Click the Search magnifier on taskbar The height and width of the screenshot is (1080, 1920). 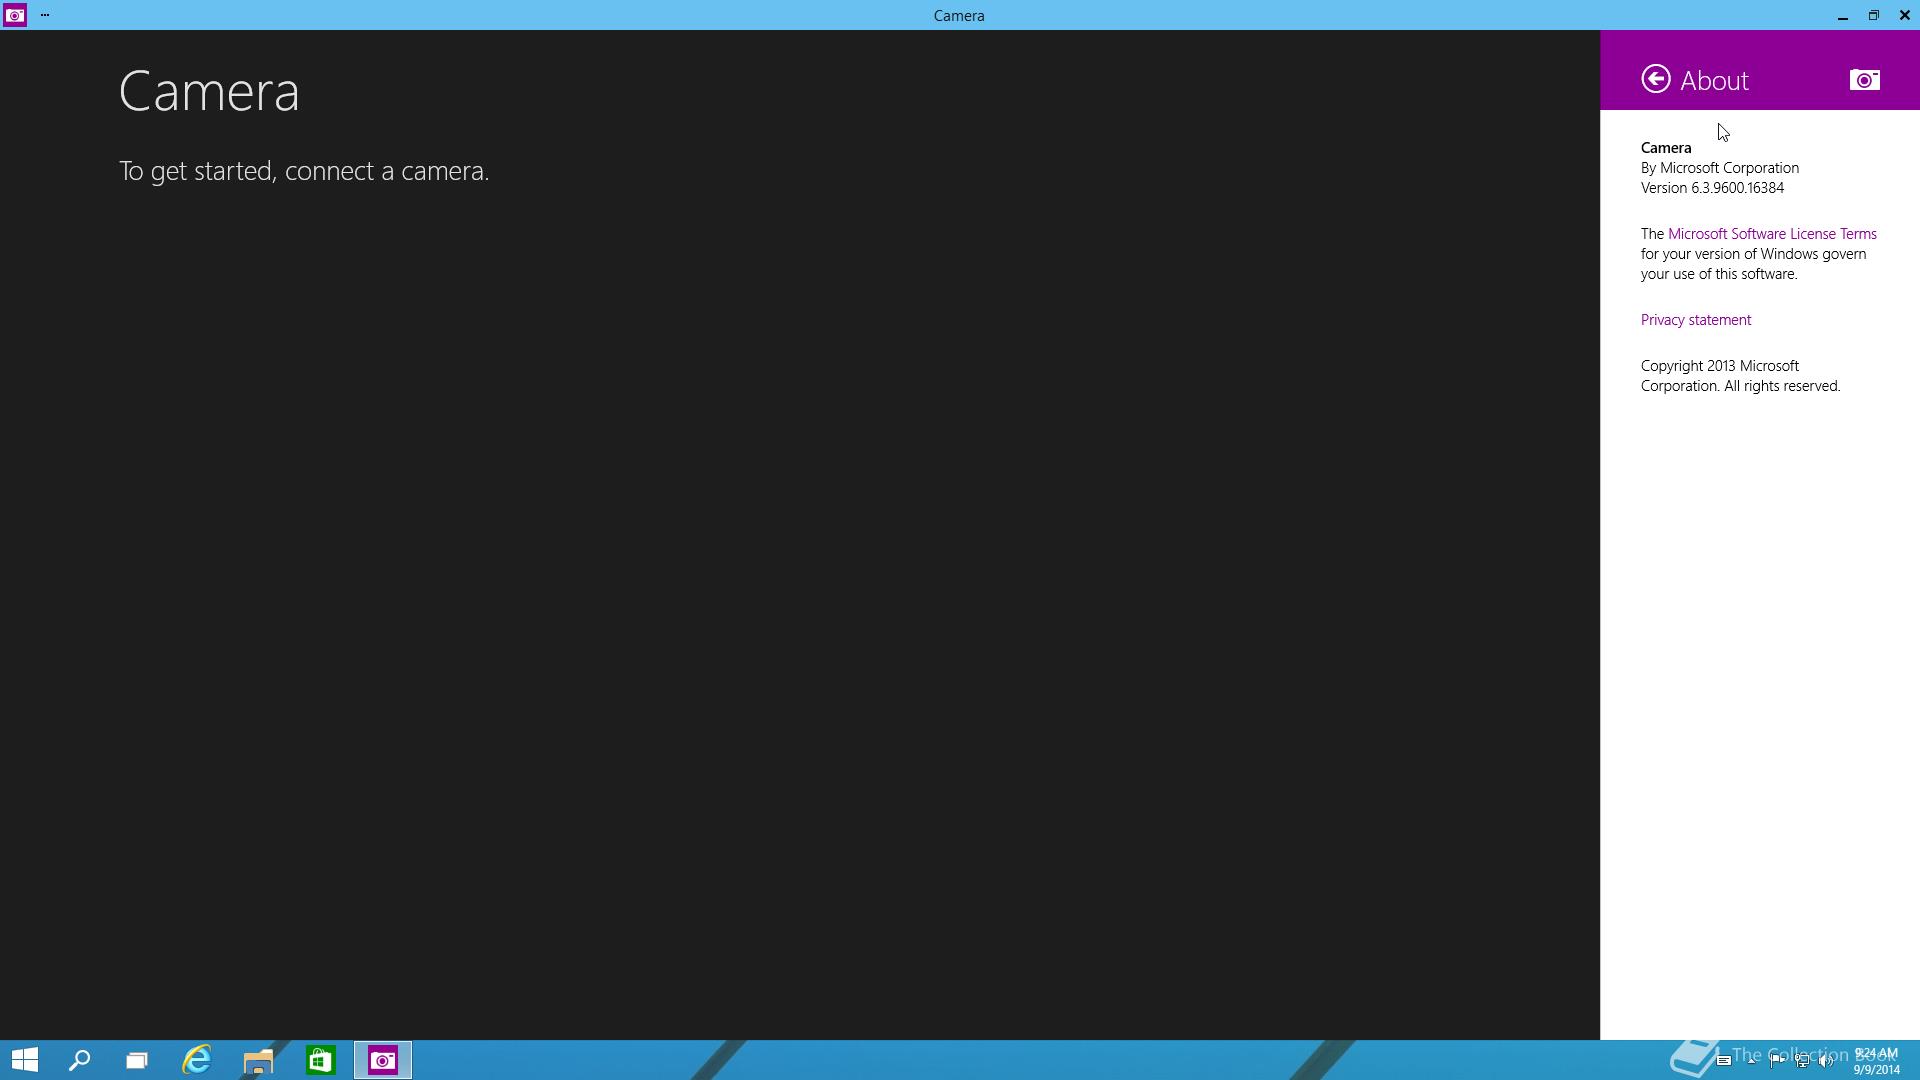pos(79,1060)
